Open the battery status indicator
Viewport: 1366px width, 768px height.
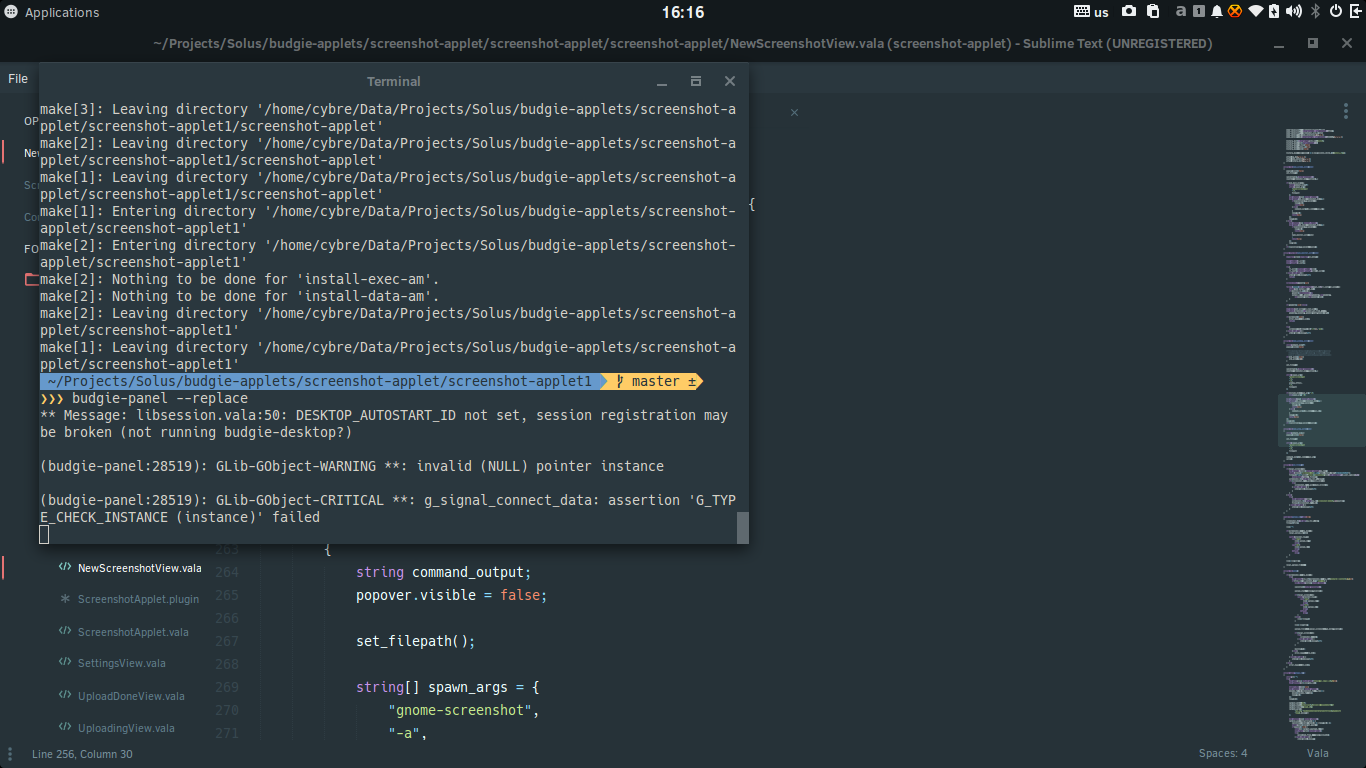coord(1274,12)
